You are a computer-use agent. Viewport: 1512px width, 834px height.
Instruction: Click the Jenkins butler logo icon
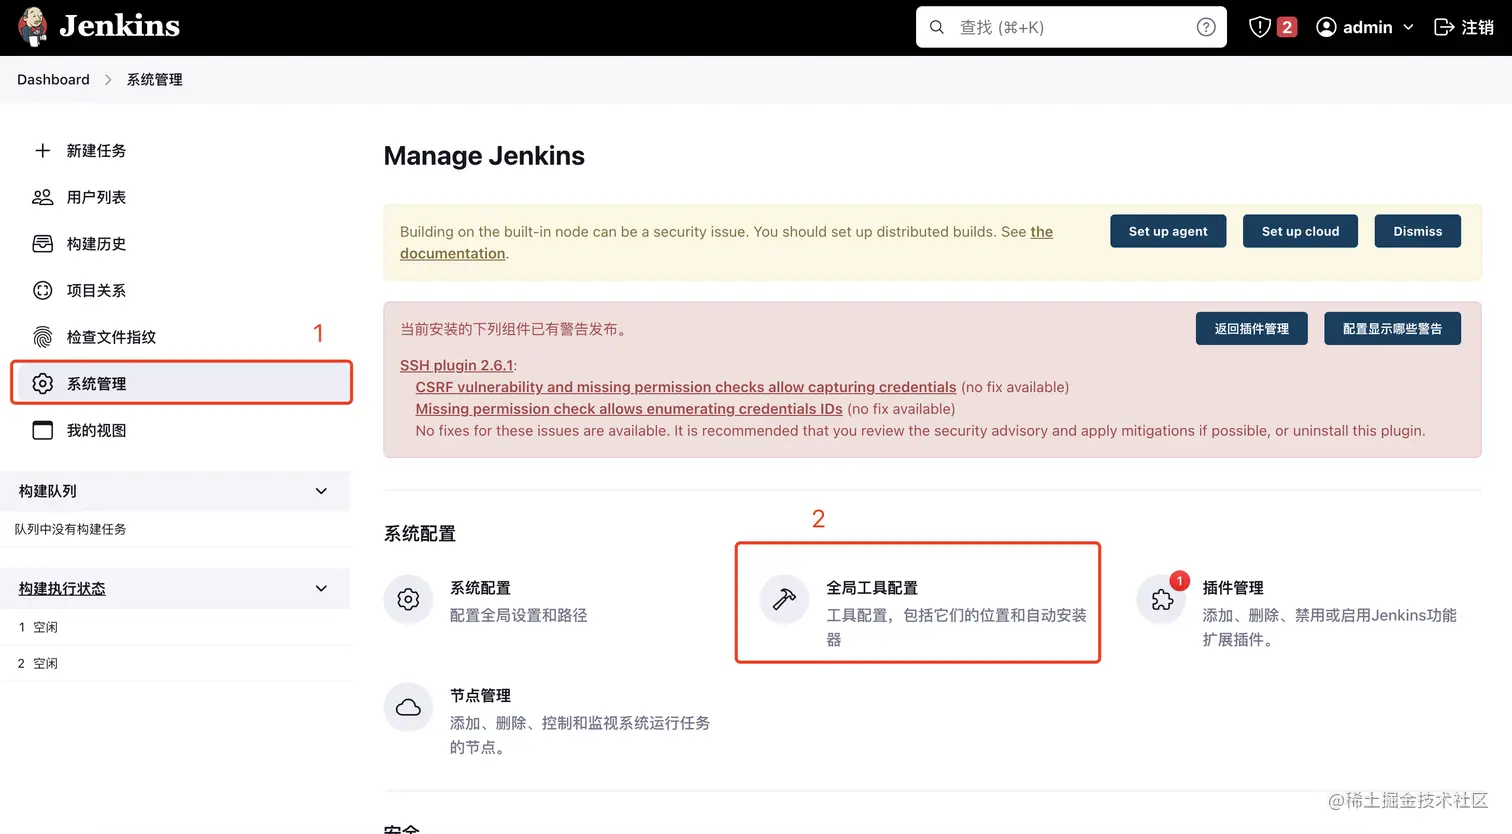[x=33, y=27]
